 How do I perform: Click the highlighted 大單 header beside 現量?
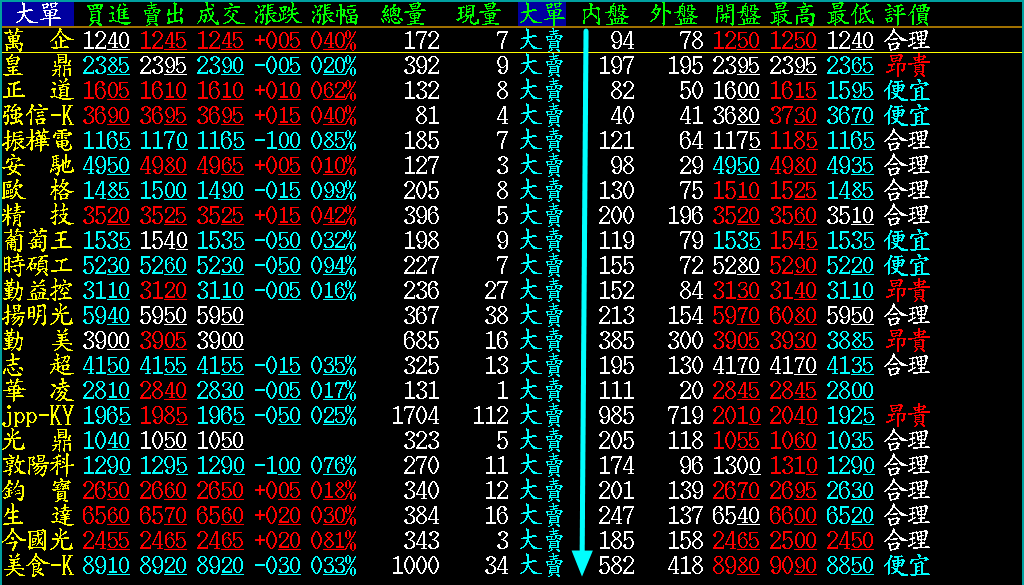541,14
